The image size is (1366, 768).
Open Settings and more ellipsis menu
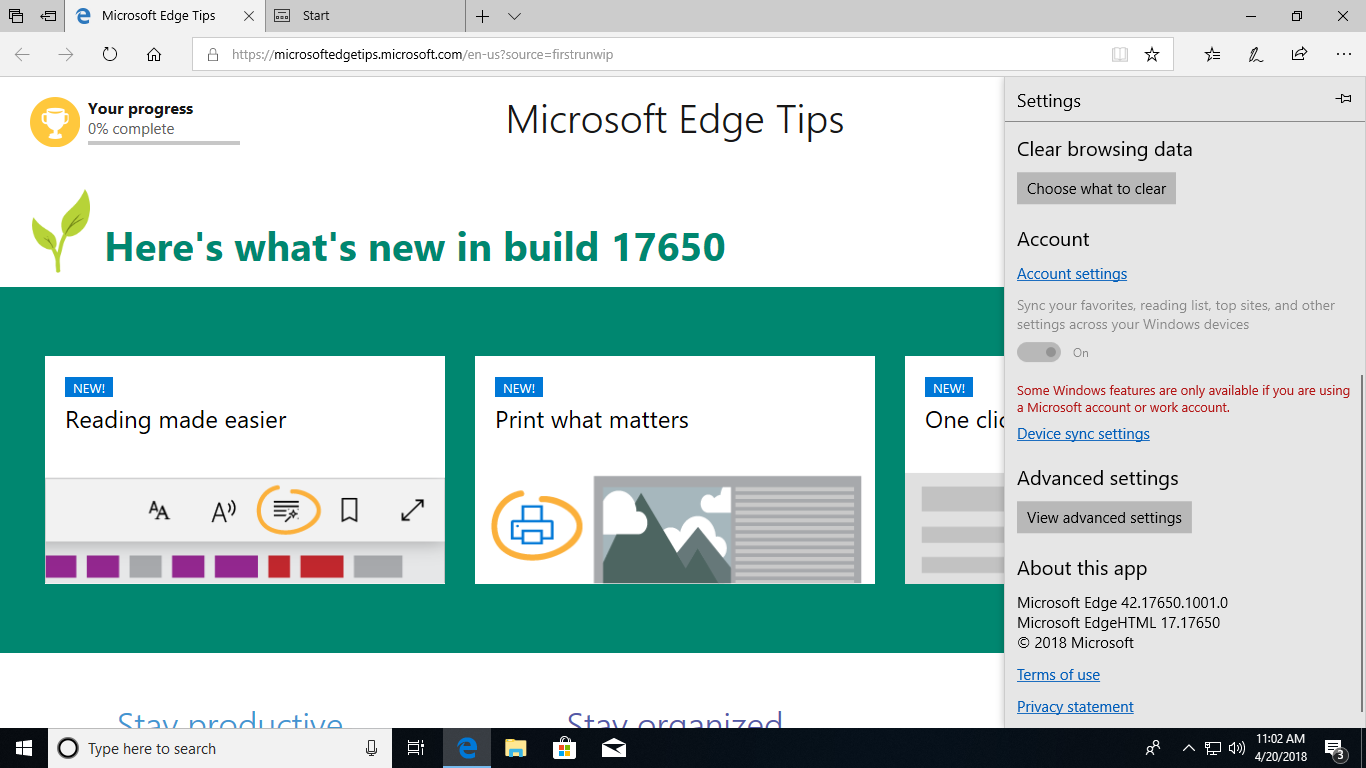(x=1343, y=54)
